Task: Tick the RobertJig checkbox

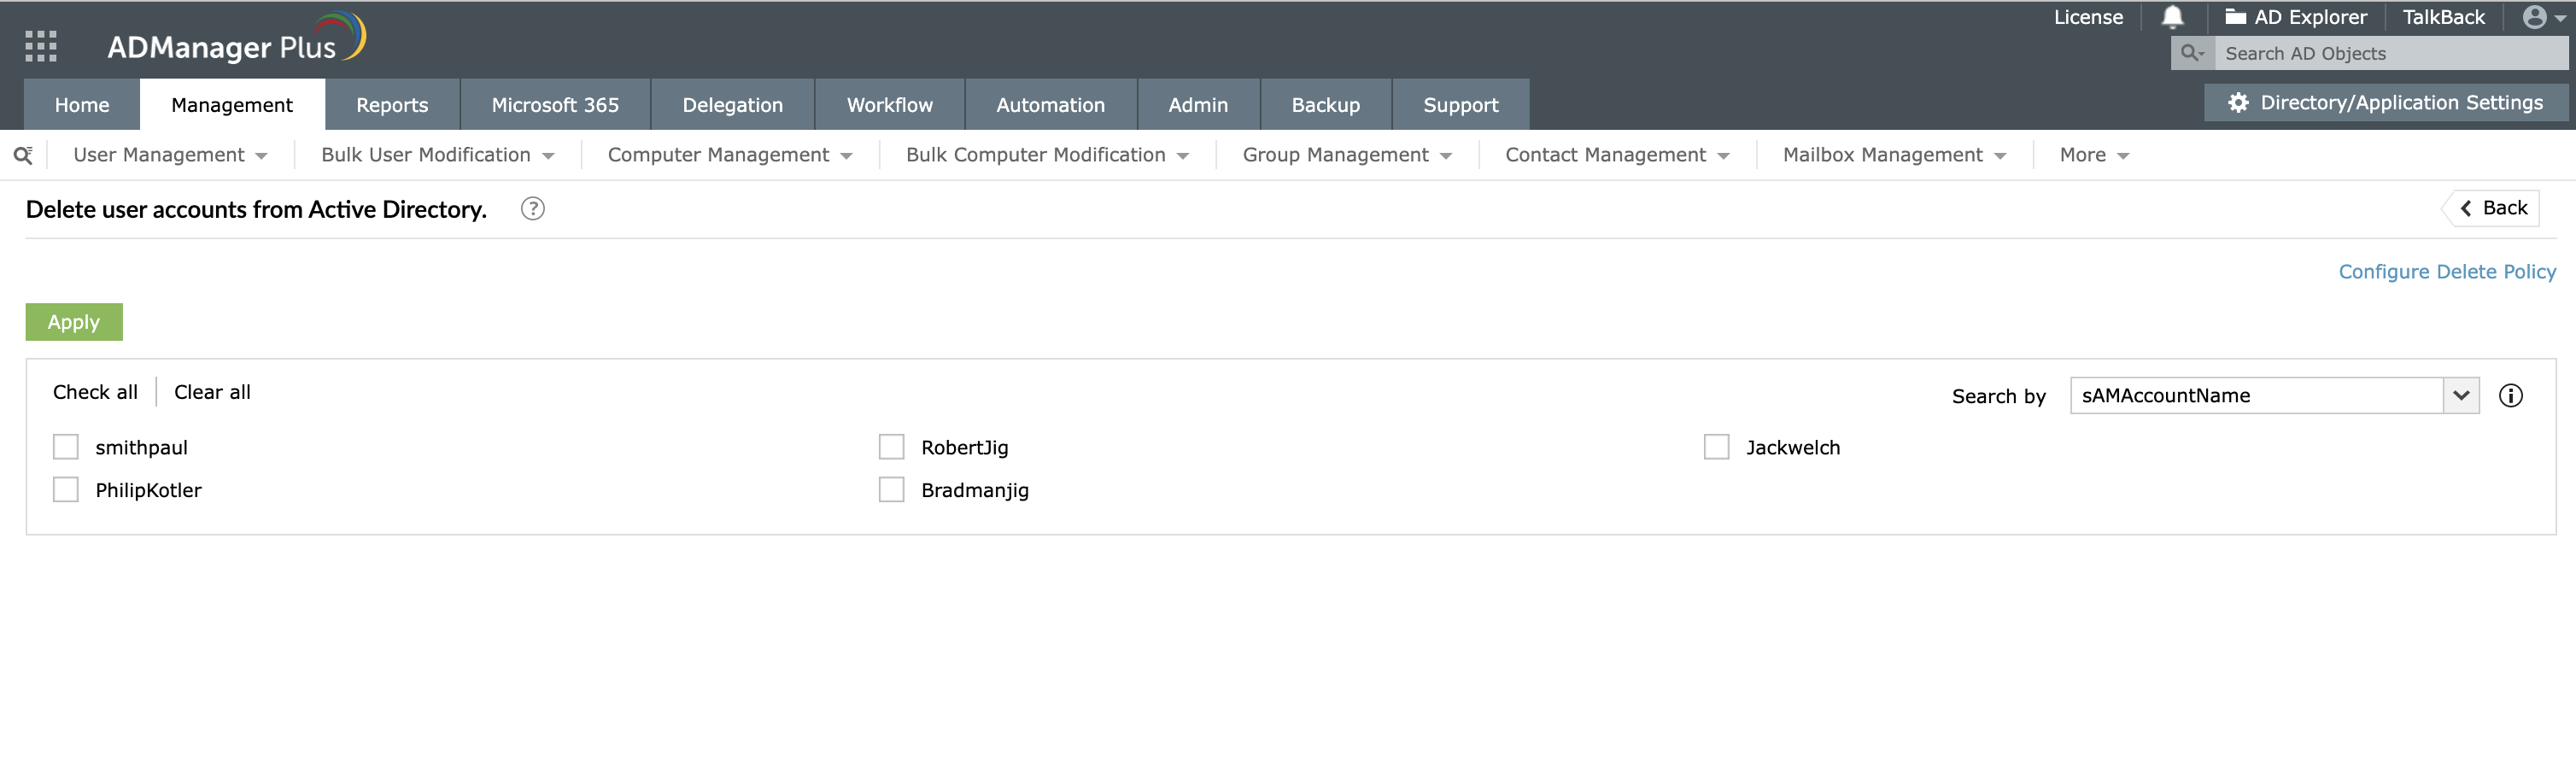Action: coord(891,447)
